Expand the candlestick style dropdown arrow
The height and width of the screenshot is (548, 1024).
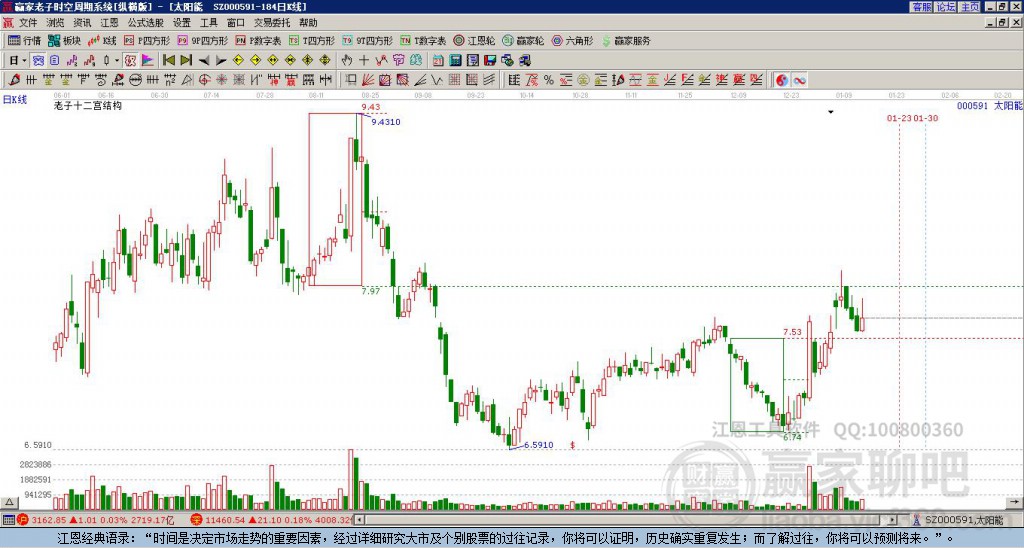click(x=117, y=61)
